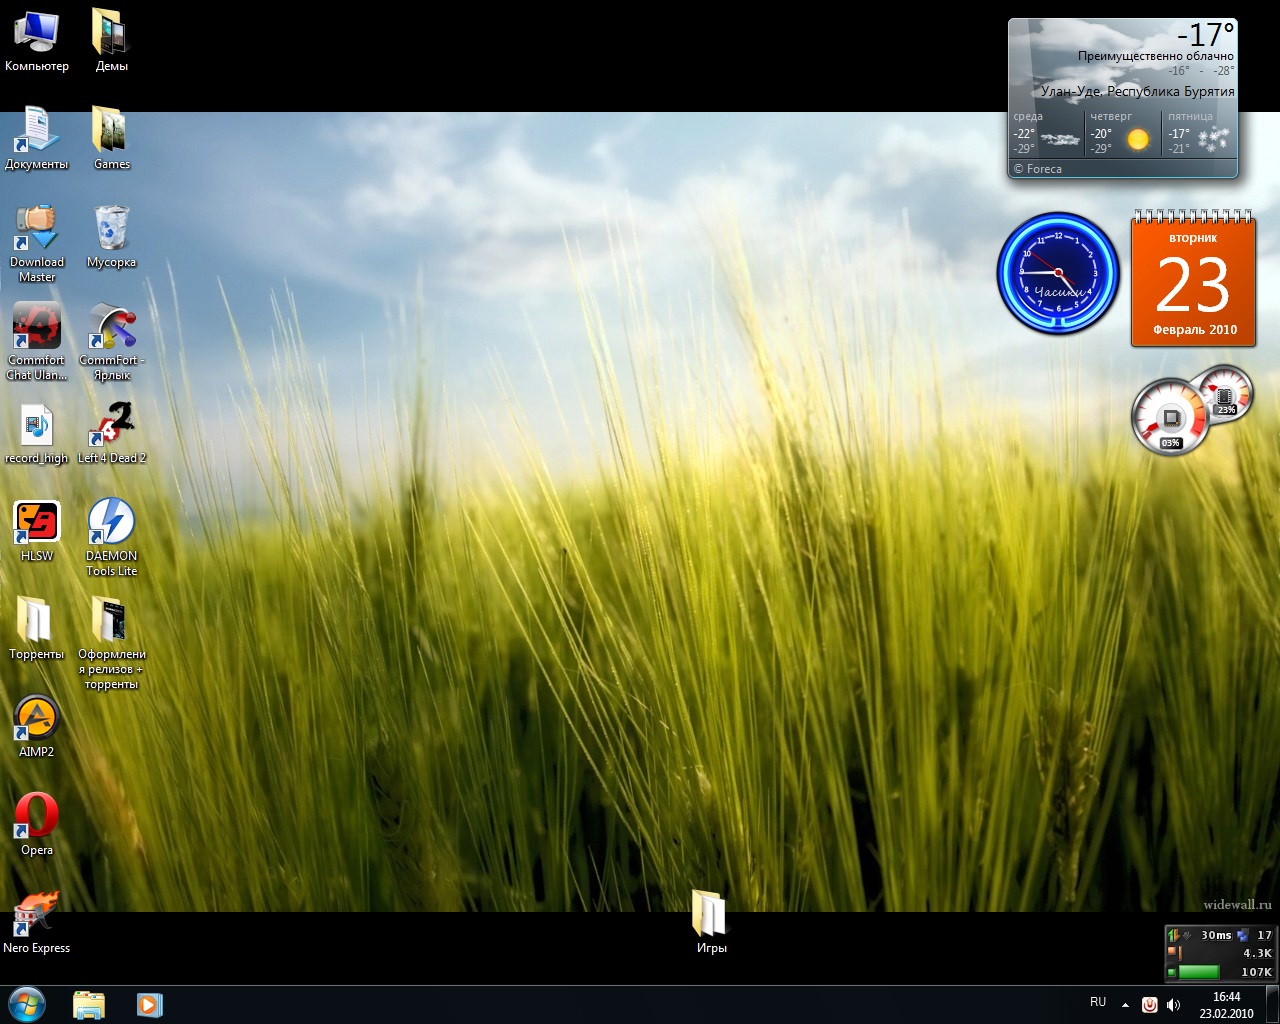Select the Компьютер desktop icon
1280x1024 pixels.
pos(36,33)
